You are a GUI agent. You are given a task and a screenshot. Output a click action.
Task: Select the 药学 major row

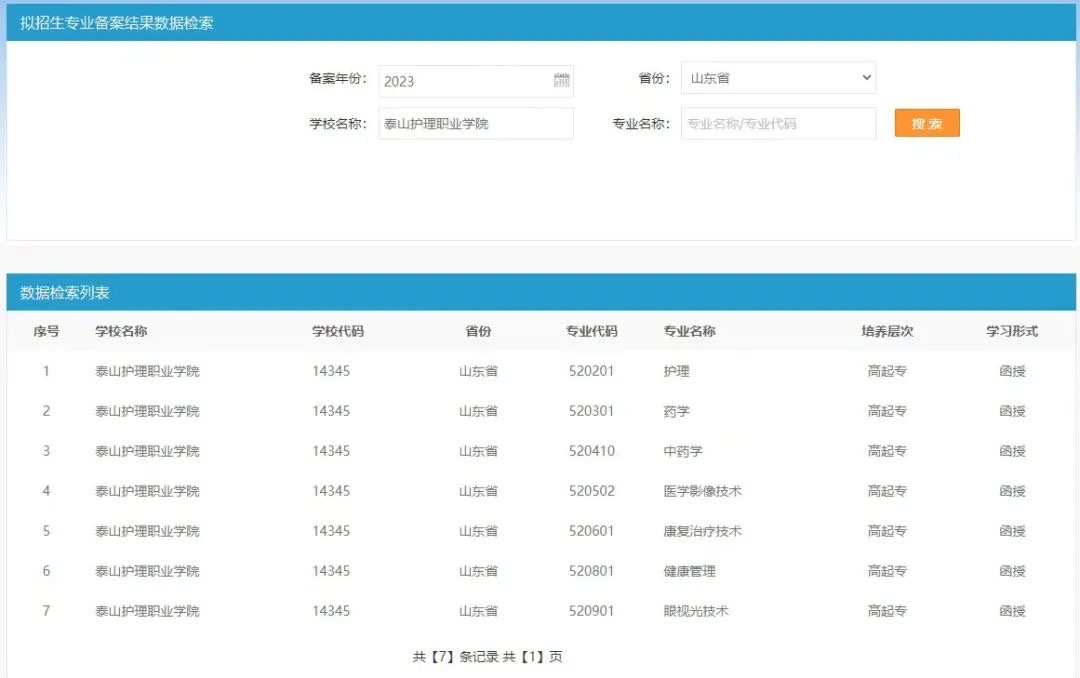click(x=676, y=411)
